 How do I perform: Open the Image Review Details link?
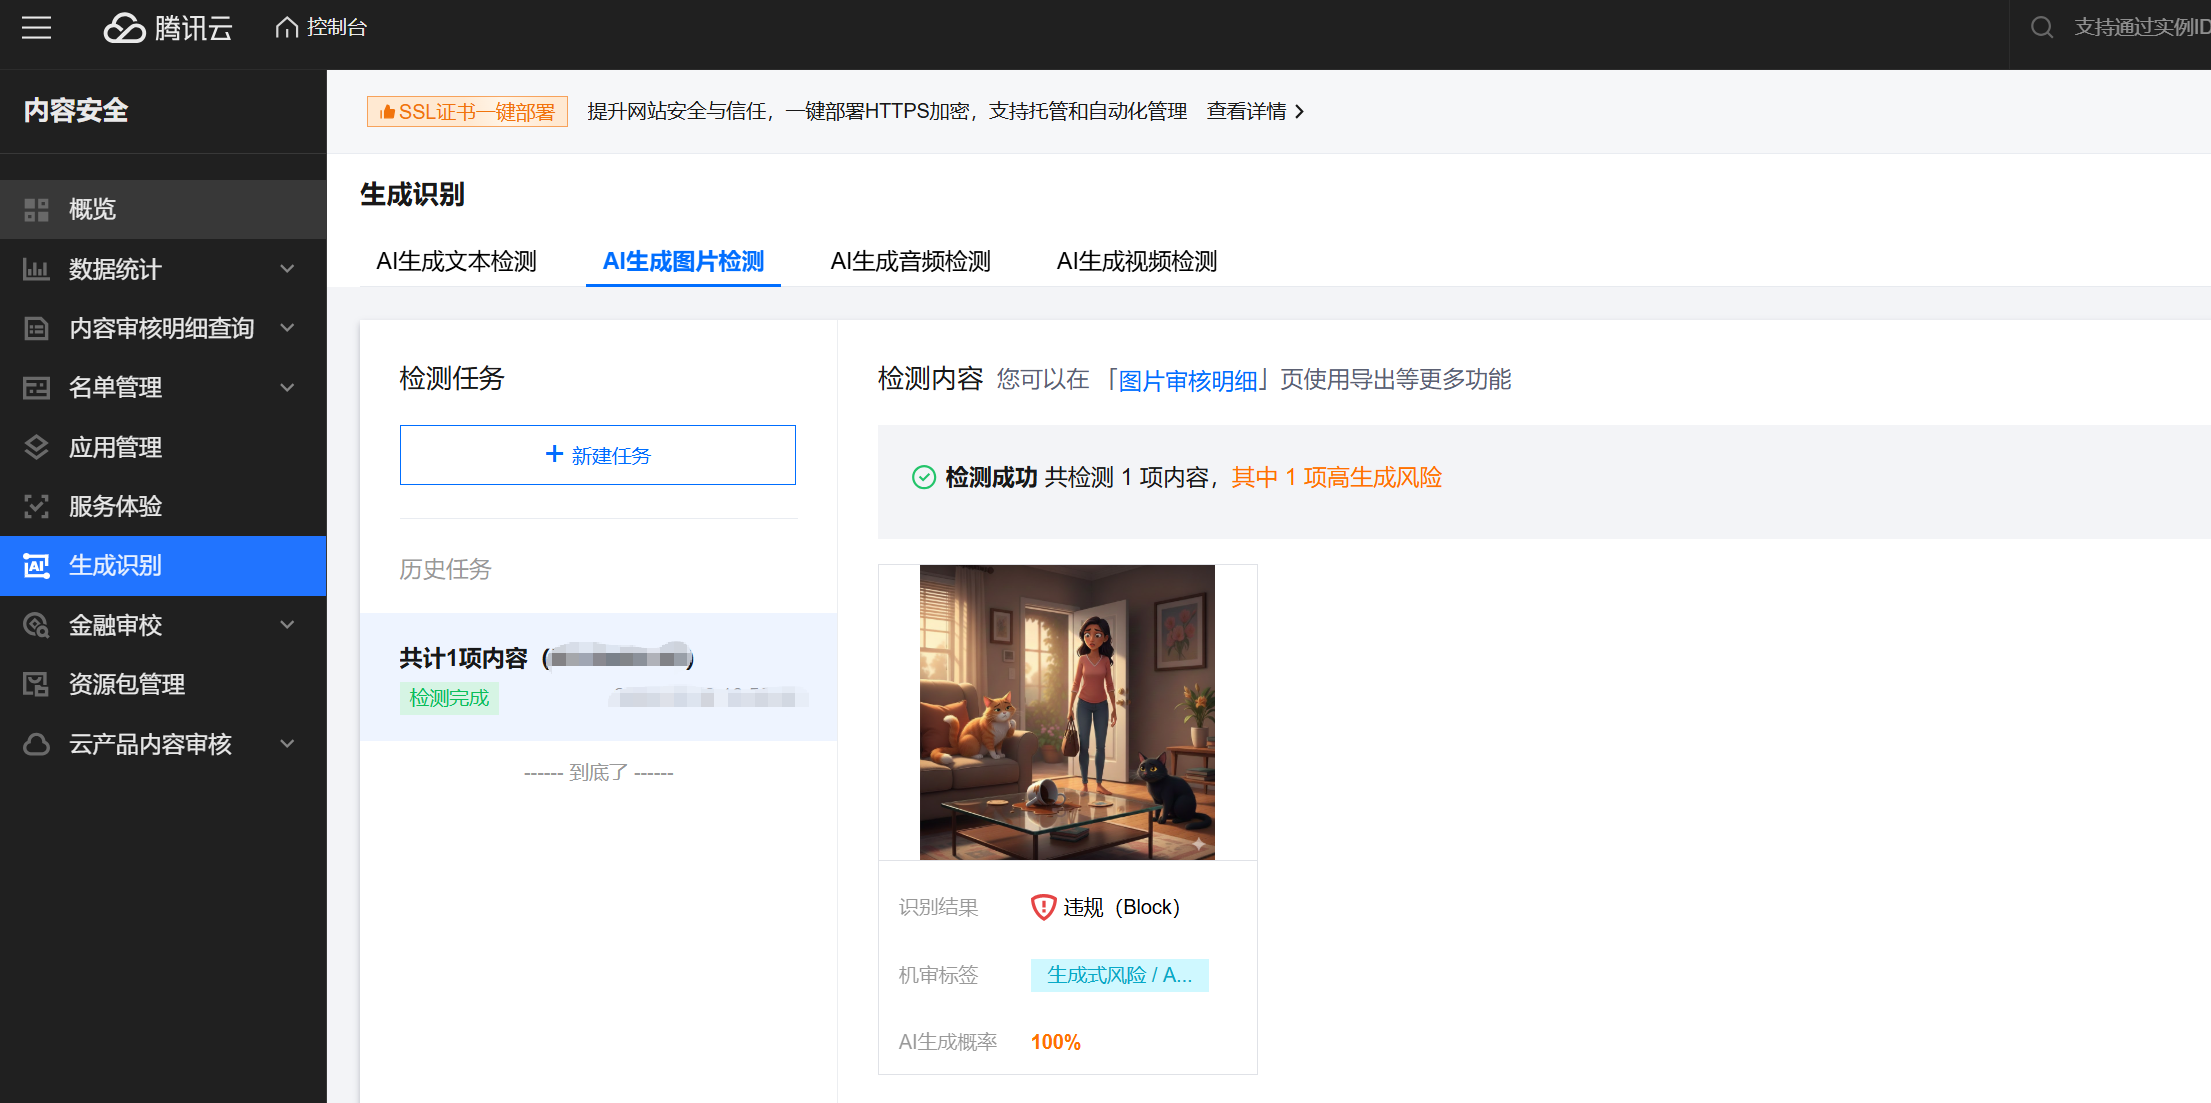click(1187, 381)
